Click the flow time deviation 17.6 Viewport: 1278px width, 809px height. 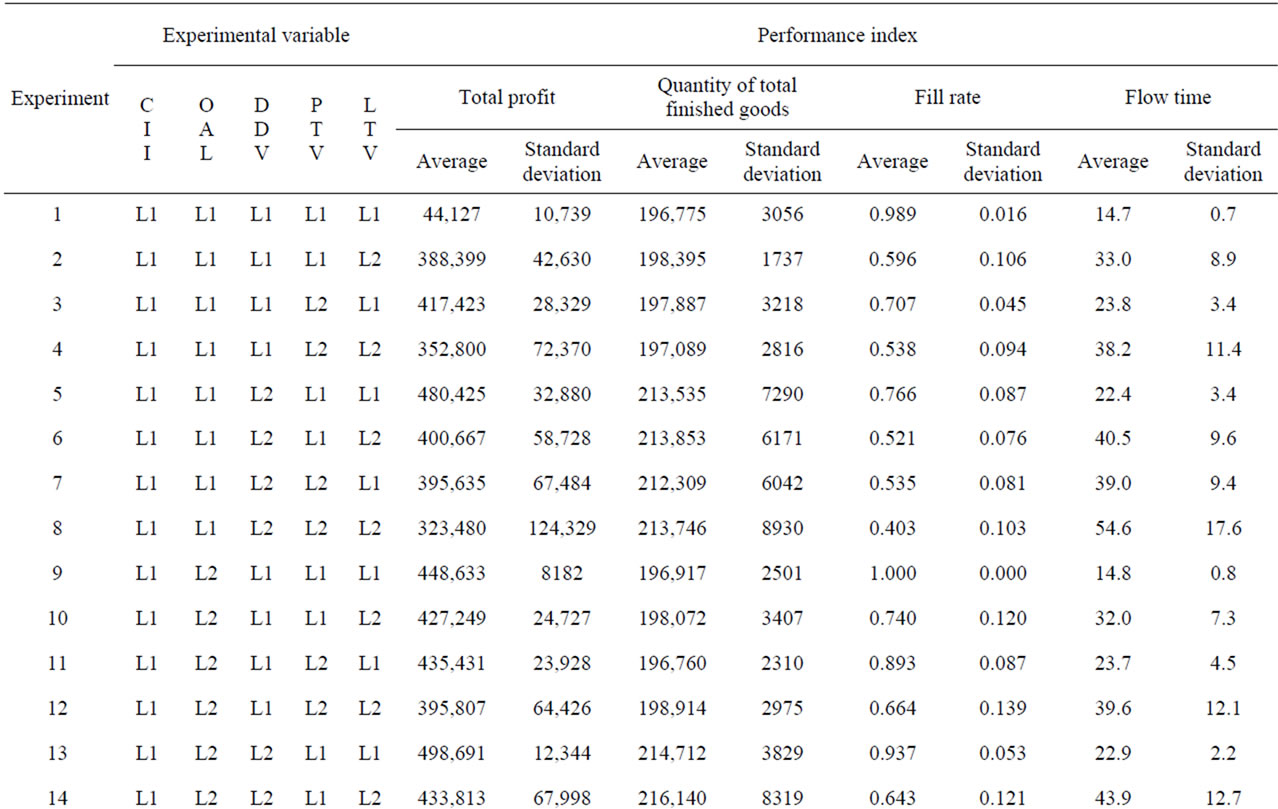click(x=1223, y=528)
